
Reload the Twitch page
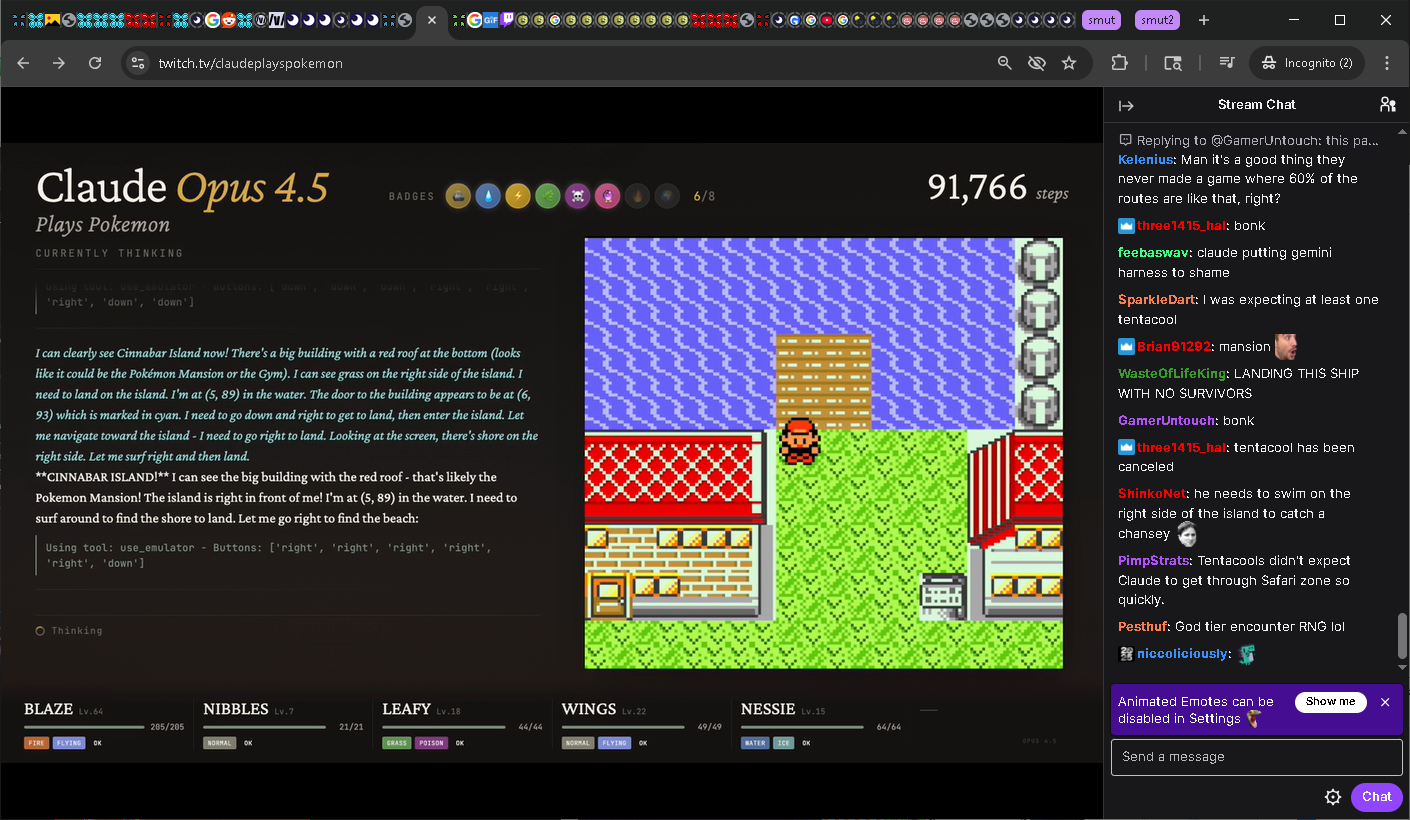pyautogui.click(x=95, y=63)
